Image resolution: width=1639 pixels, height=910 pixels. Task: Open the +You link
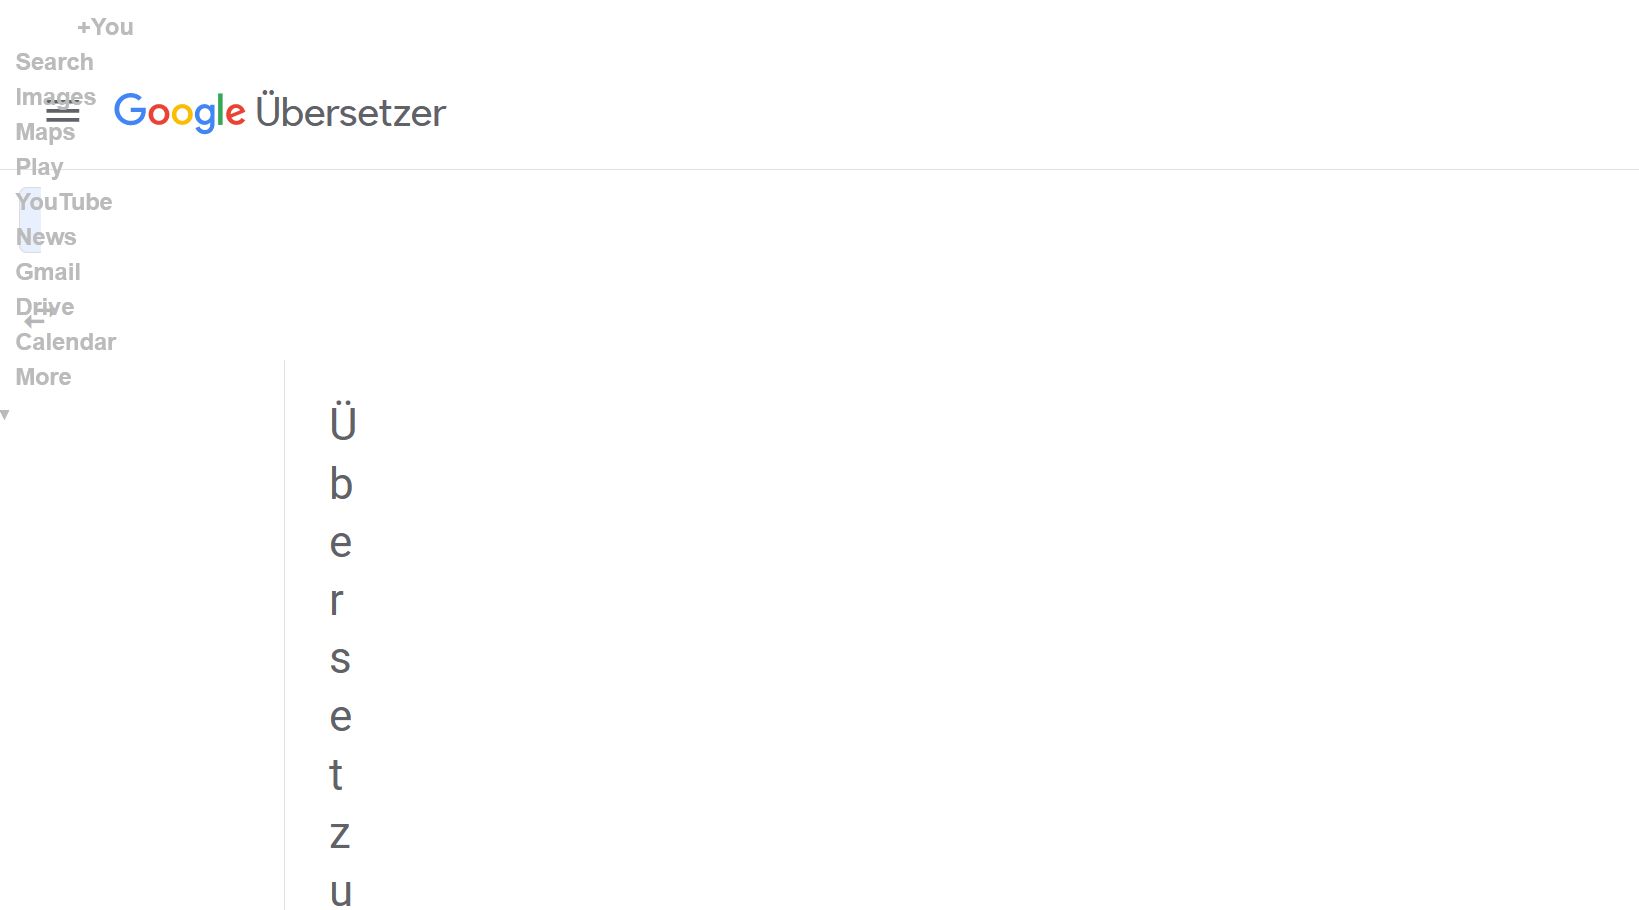(x=105, y=27)
